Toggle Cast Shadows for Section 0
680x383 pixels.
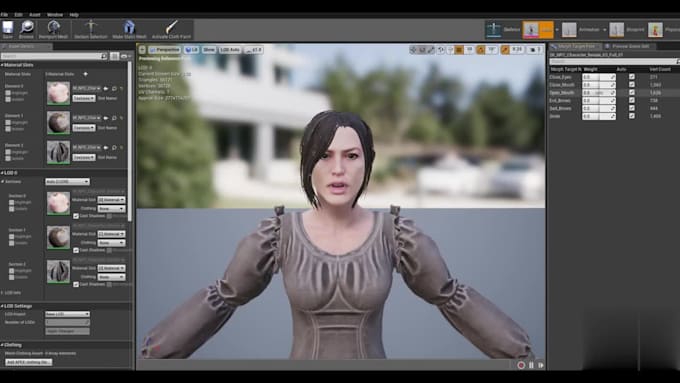76,216
